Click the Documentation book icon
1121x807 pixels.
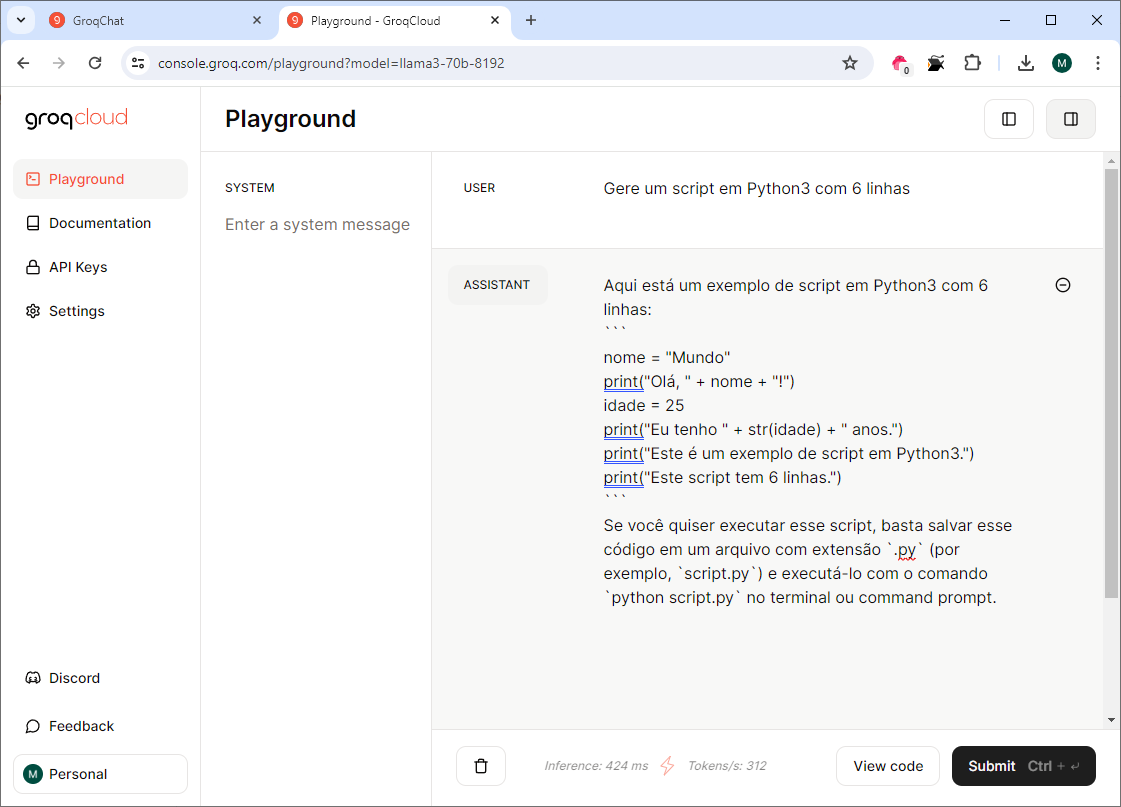point(33,223)
